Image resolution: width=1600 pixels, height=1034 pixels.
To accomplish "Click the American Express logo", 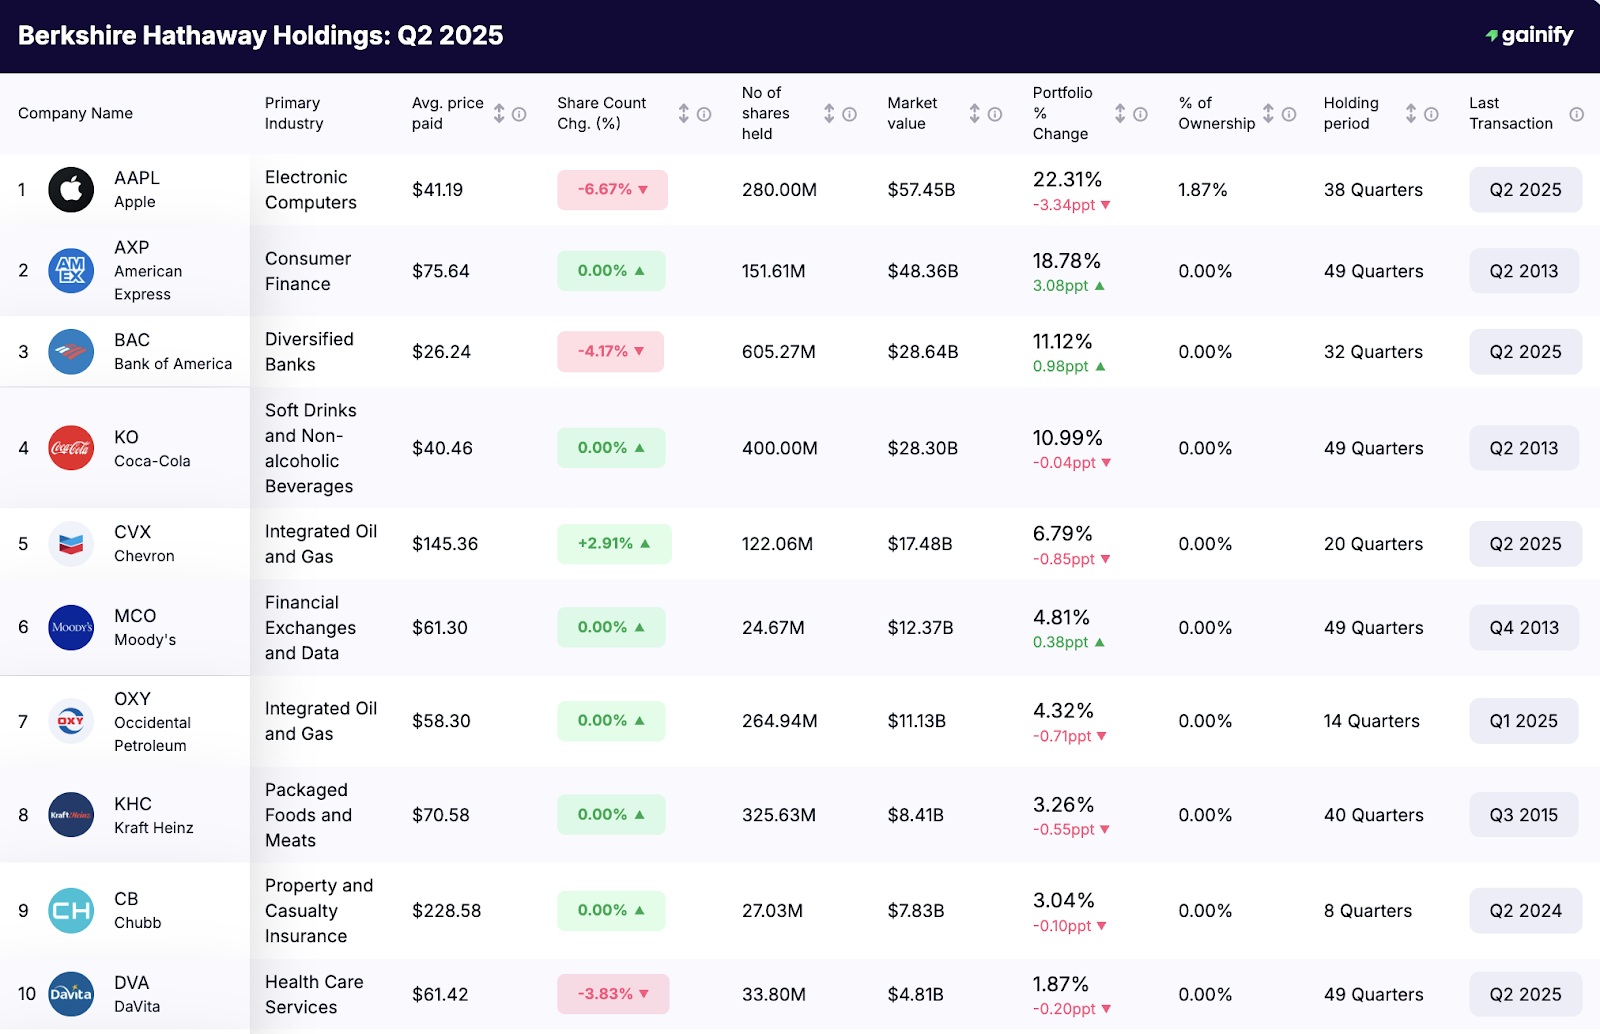I will [71, 271].
